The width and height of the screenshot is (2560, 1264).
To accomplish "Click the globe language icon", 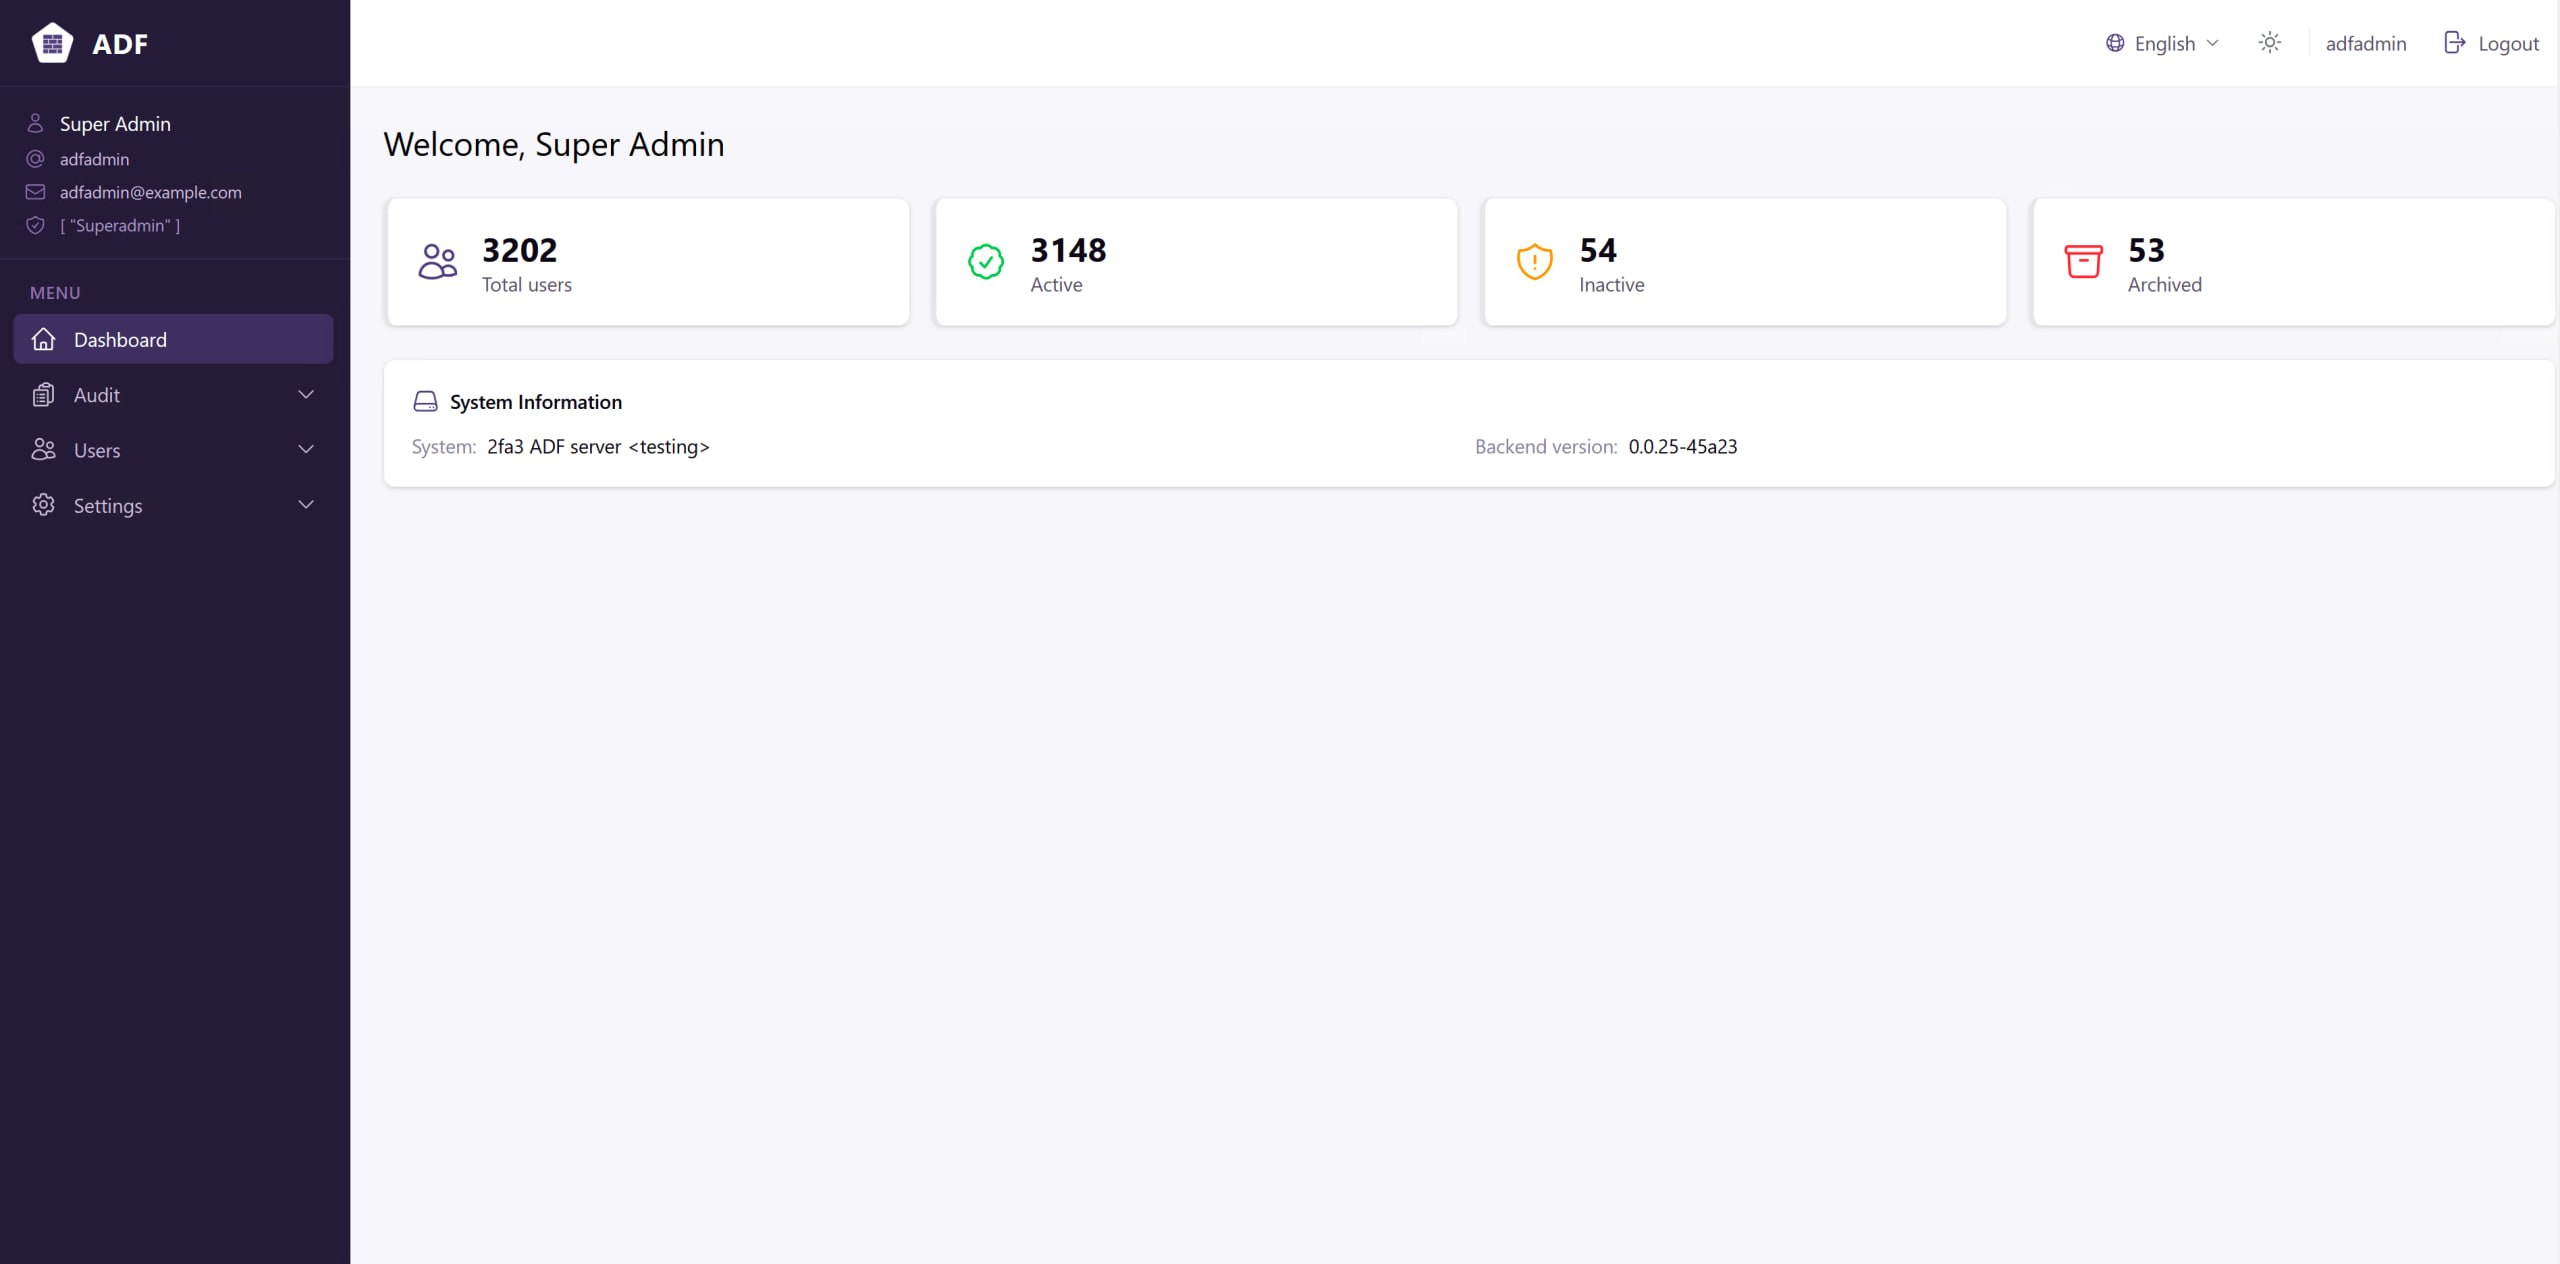I will (x=2115, y=43).
